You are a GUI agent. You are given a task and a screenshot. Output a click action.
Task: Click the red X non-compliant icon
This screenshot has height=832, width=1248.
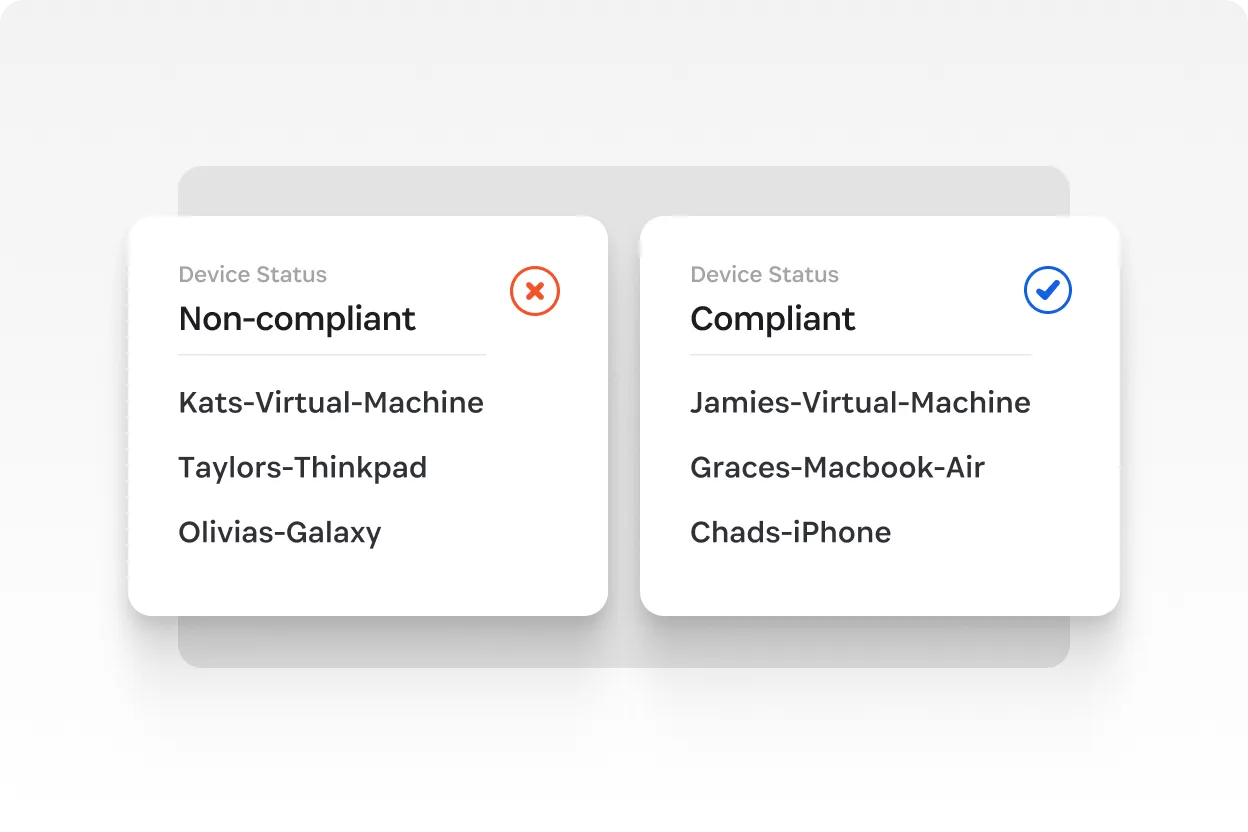[535, 291]
